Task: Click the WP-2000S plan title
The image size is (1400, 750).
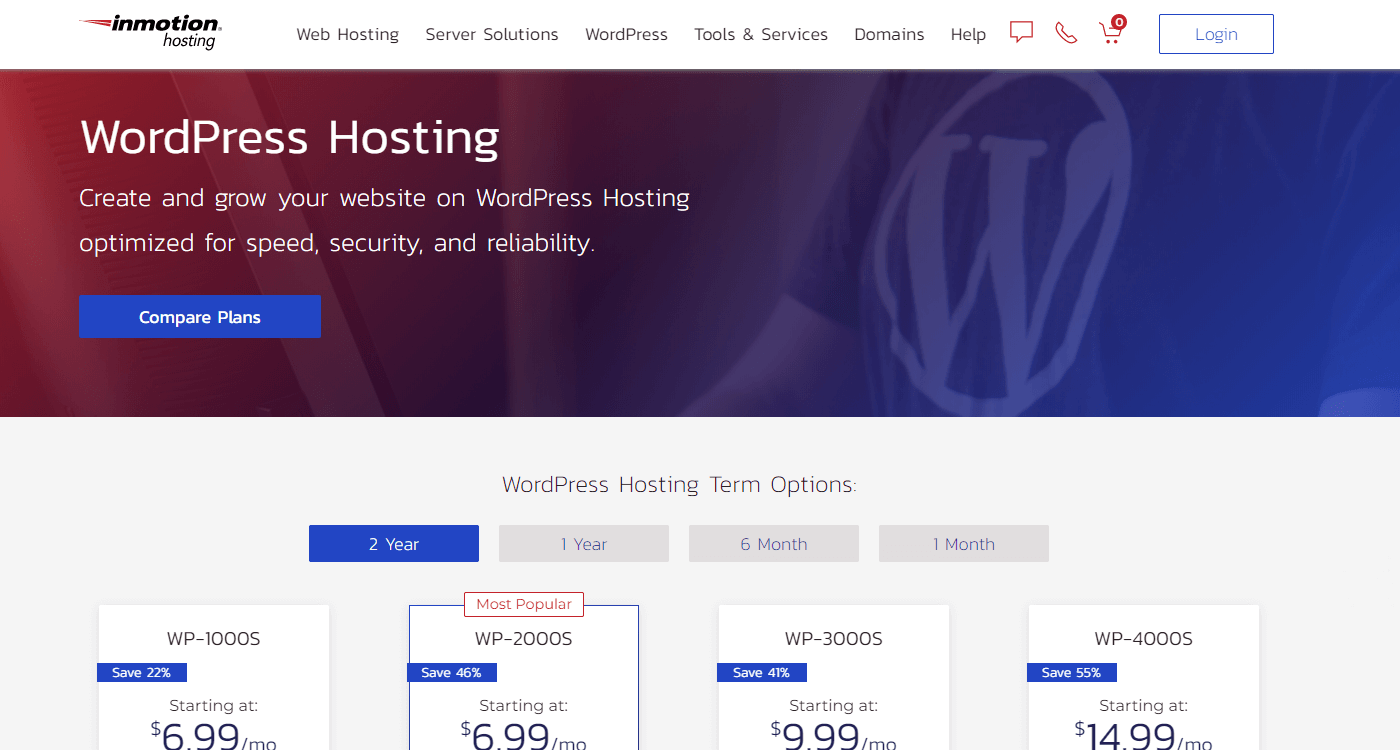Action: (524, 638)
